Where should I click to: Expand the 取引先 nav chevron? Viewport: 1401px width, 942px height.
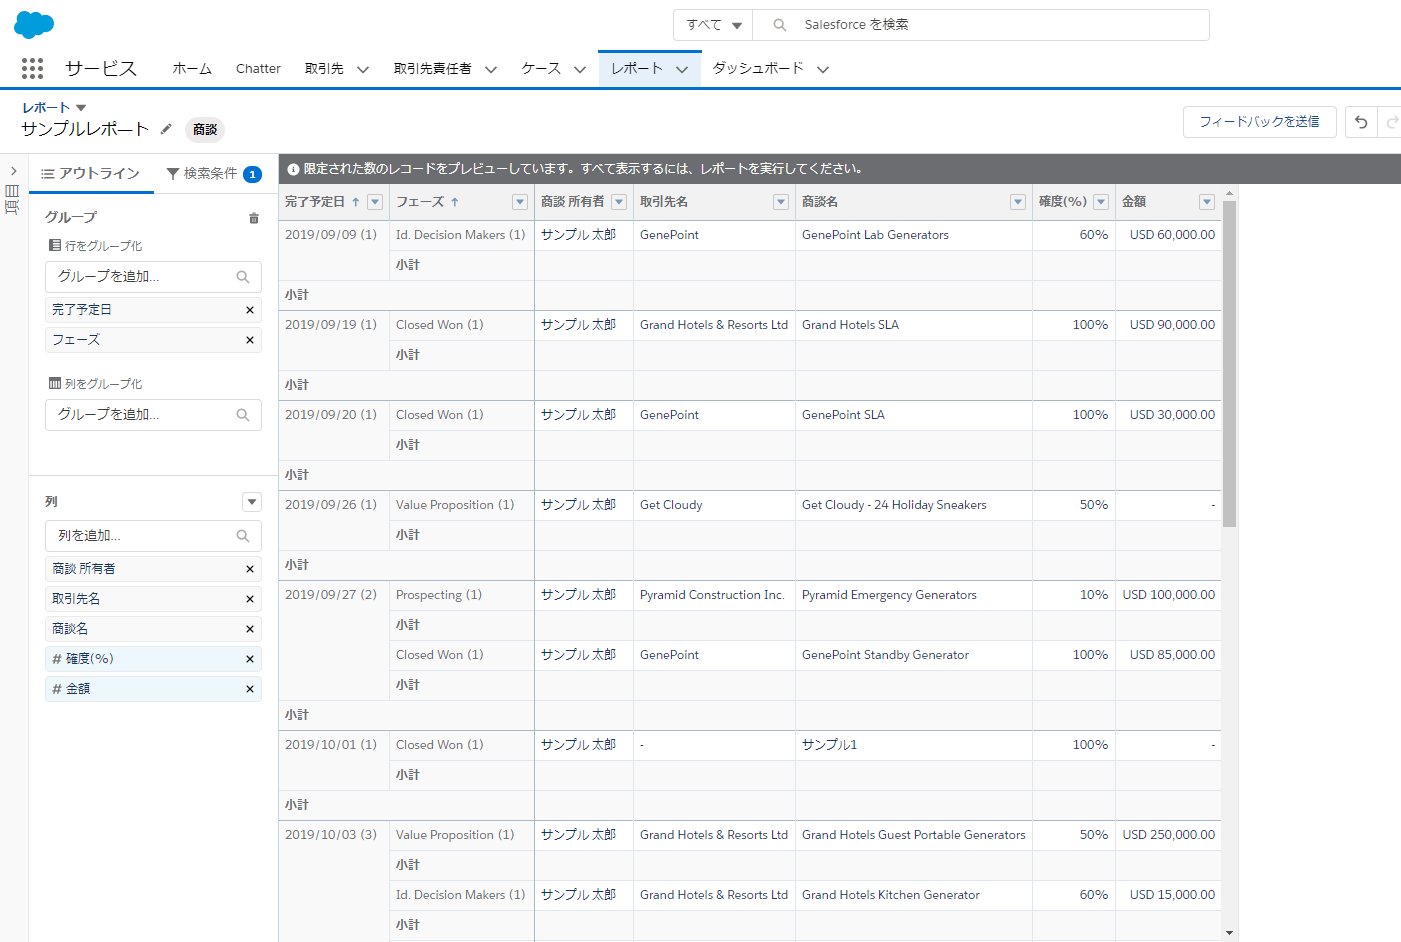click(363, 69)
